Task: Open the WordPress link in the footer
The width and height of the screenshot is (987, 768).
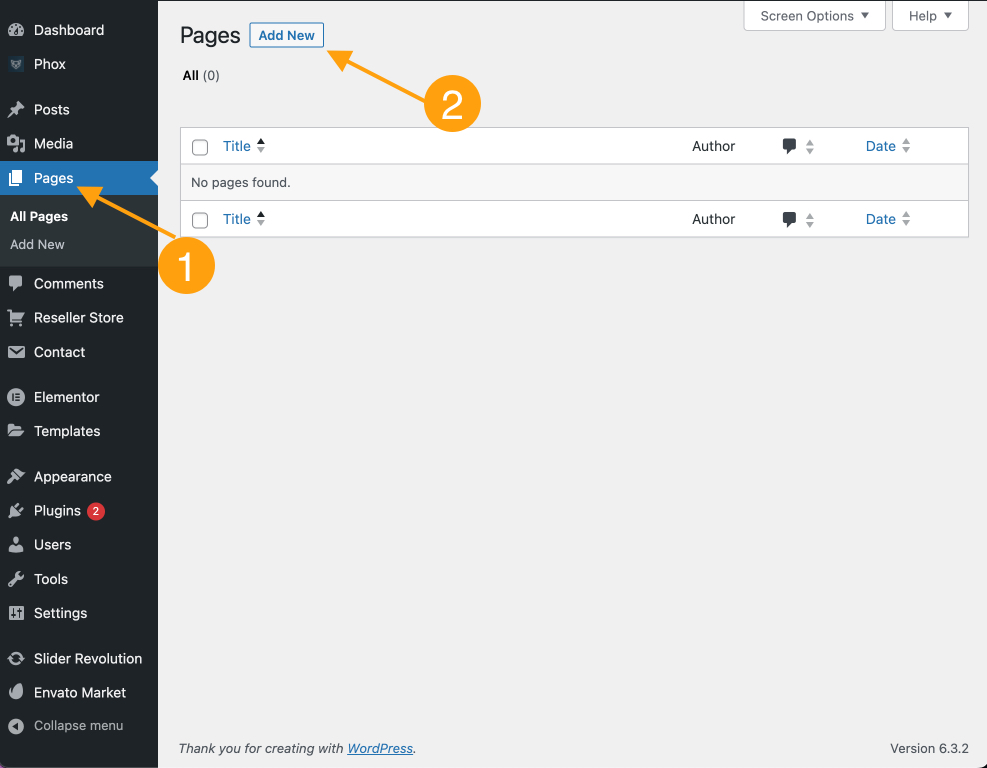Action: click(380, 748)
